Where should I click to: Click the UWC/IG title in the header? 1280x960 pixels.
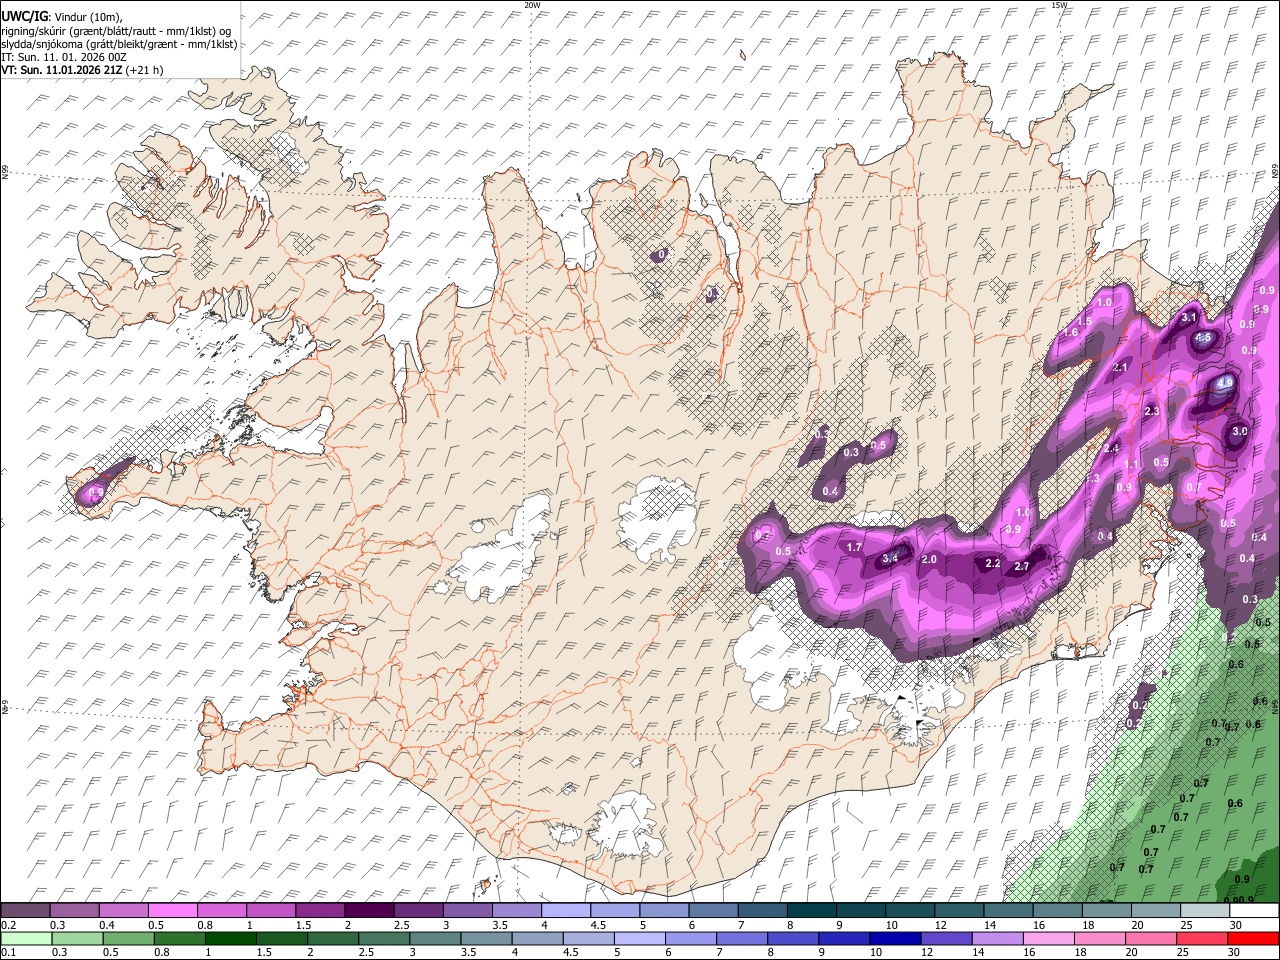pyautogui.click(x=23, y=16)
